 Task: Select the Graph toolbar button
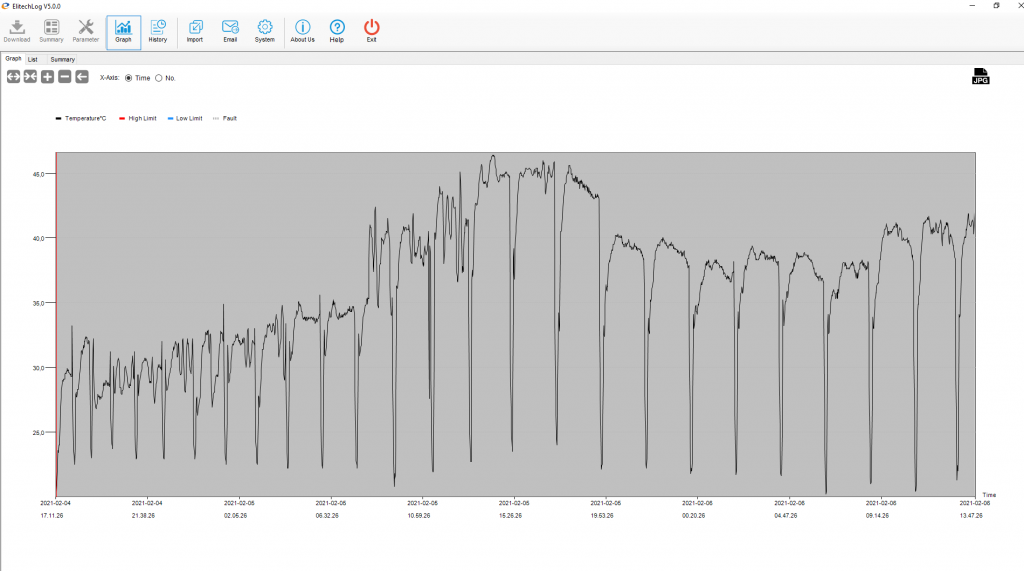click(x=124, y=31)
